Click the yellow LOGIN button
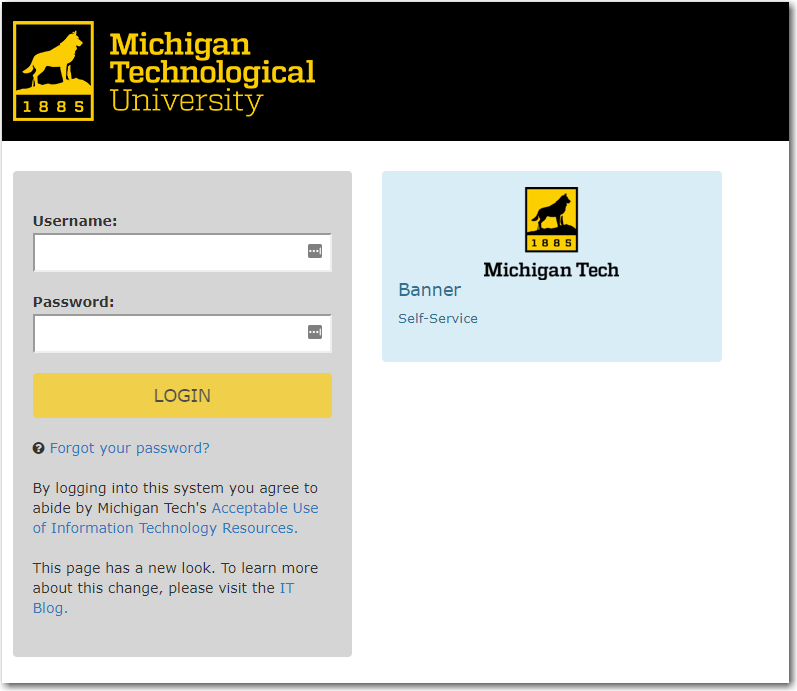 182,396
